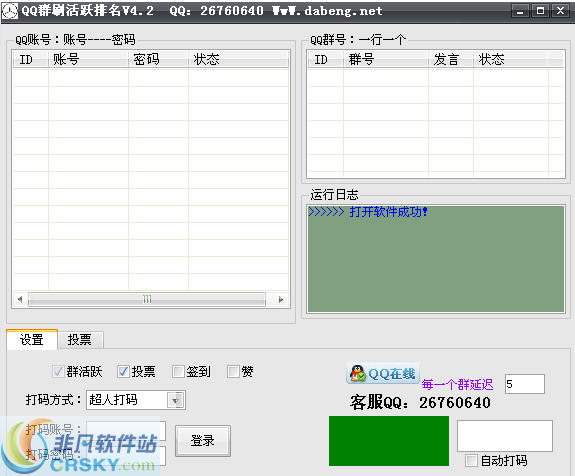
Task: Click the 密码 column header
Action: point(158,59)
